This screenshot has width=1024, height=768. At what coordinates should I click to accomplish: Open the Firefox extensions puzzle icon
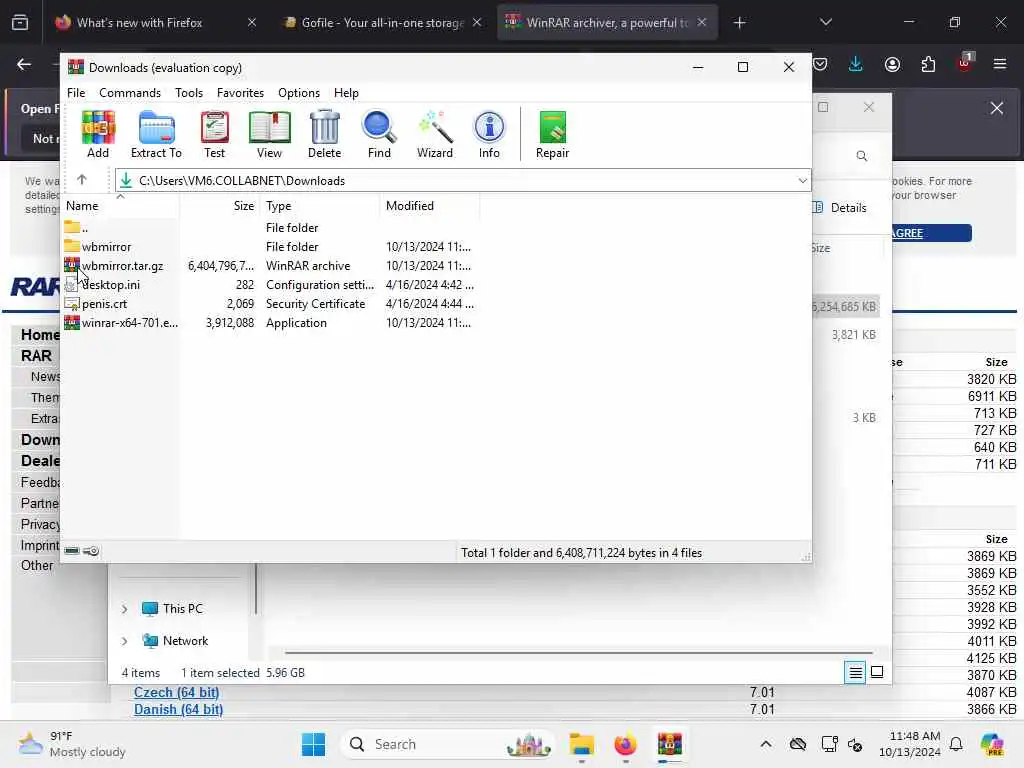click(x=928, y=64)
